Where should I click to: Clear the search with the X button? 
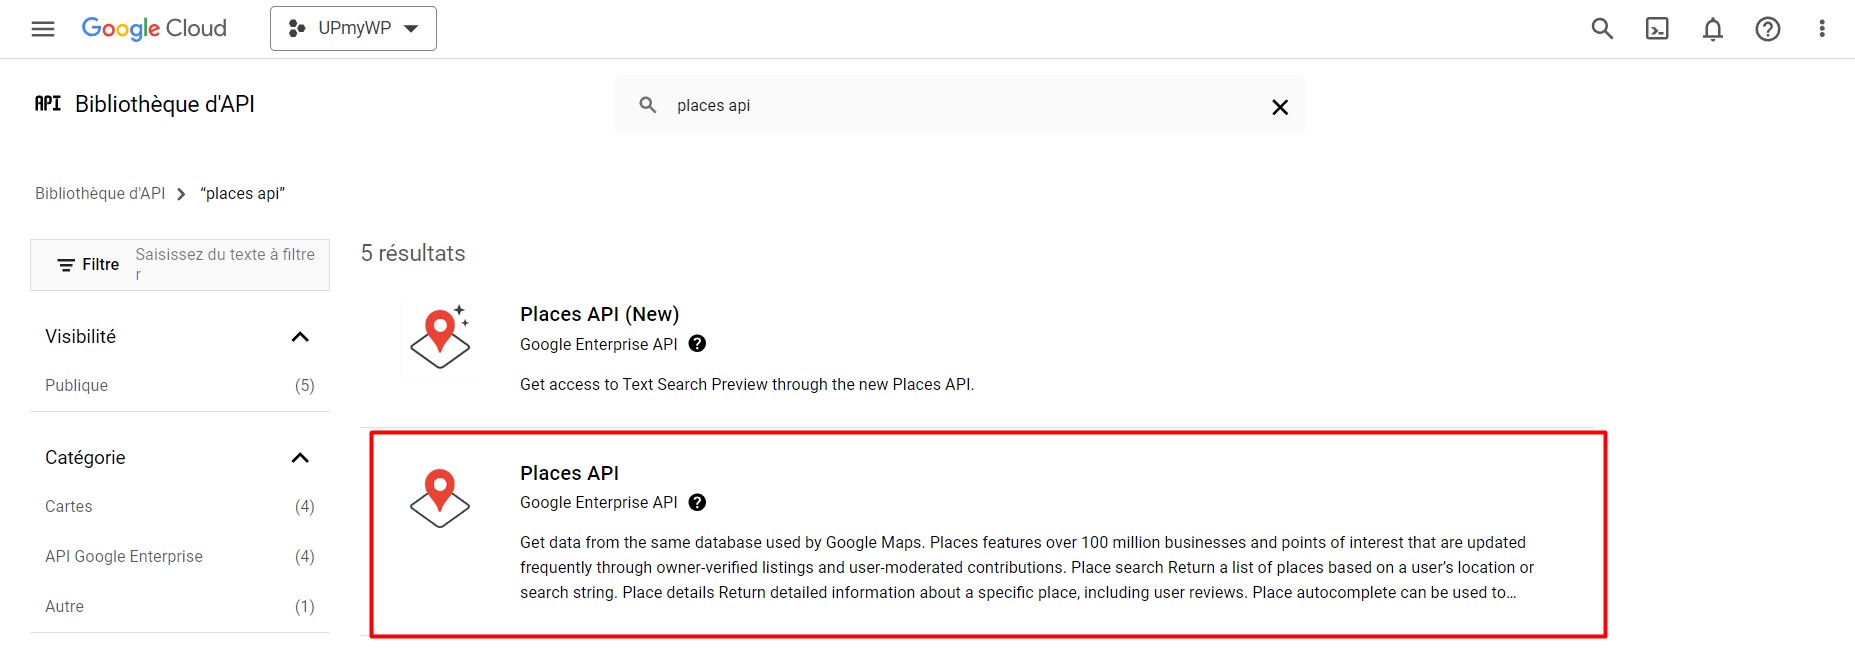pos(1280,107)
